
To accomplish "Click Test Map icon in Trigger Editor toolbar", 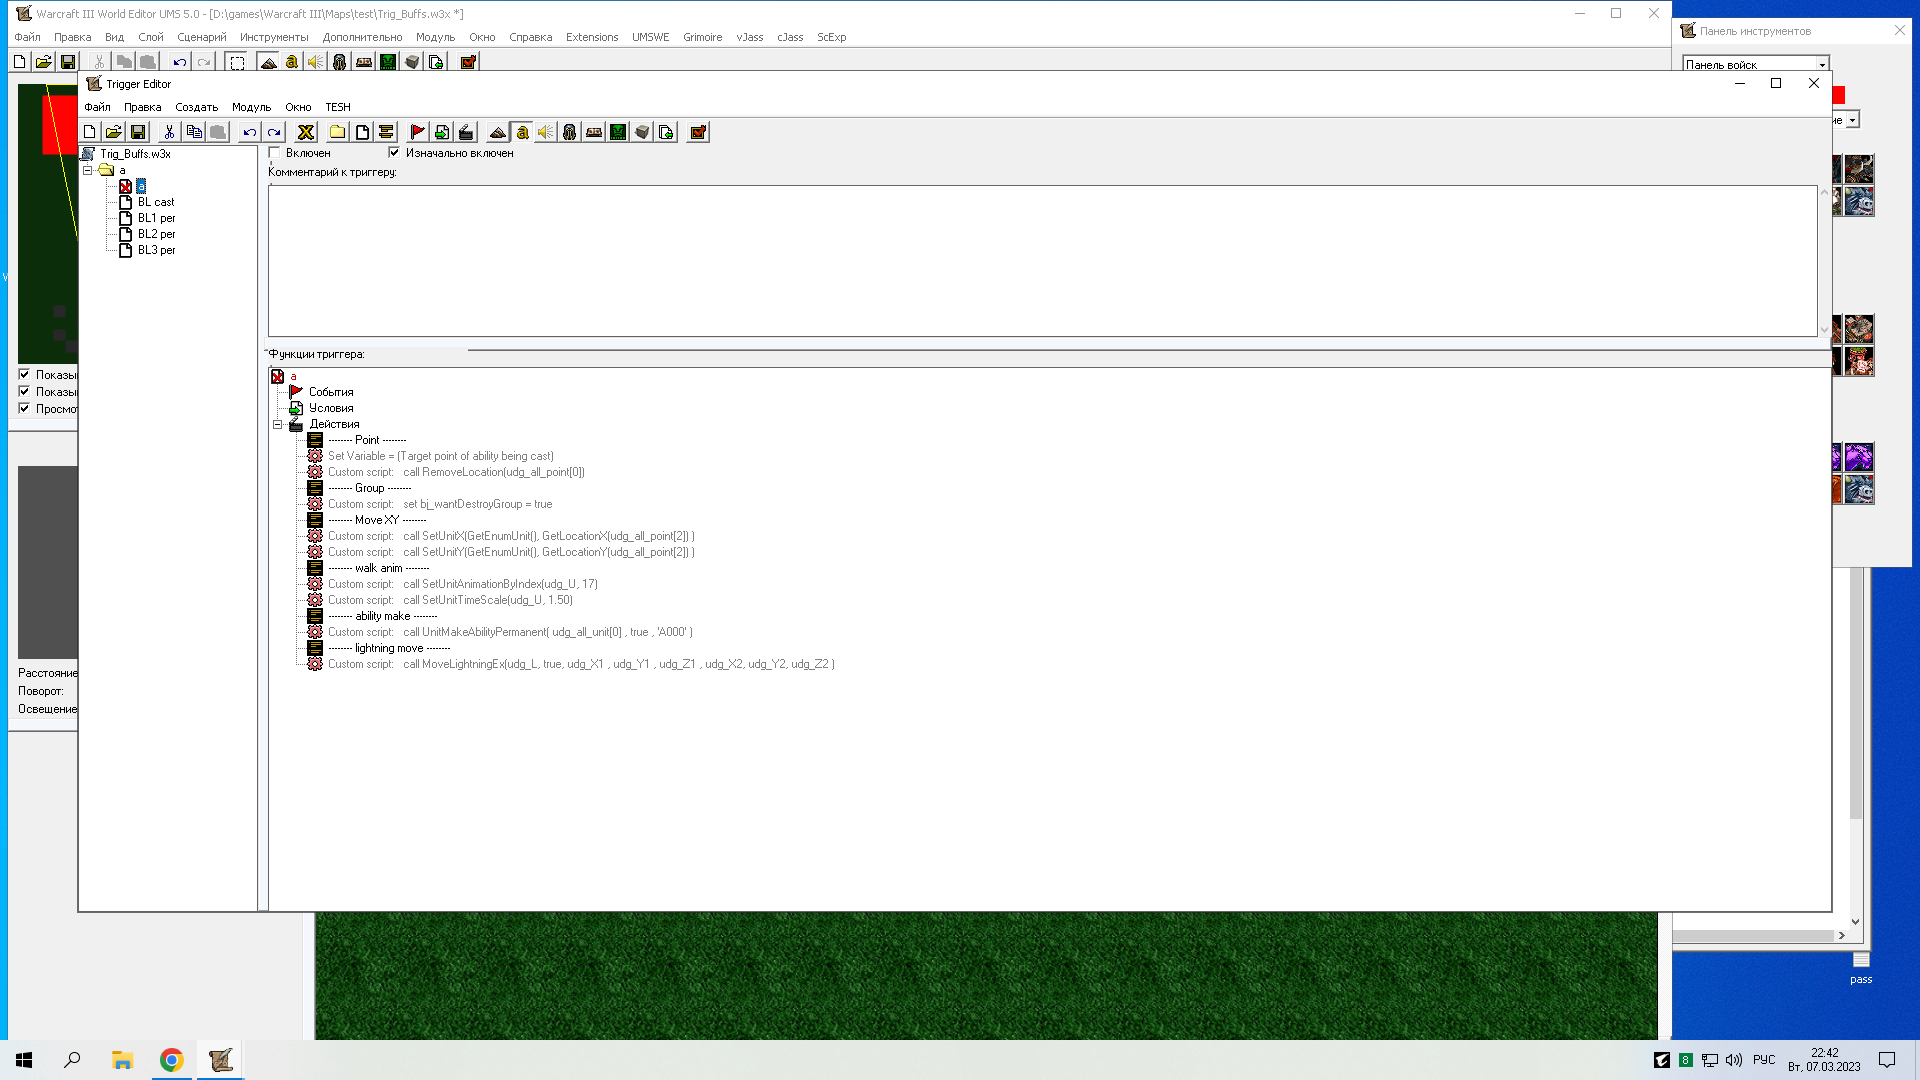I will coord(698,132).
